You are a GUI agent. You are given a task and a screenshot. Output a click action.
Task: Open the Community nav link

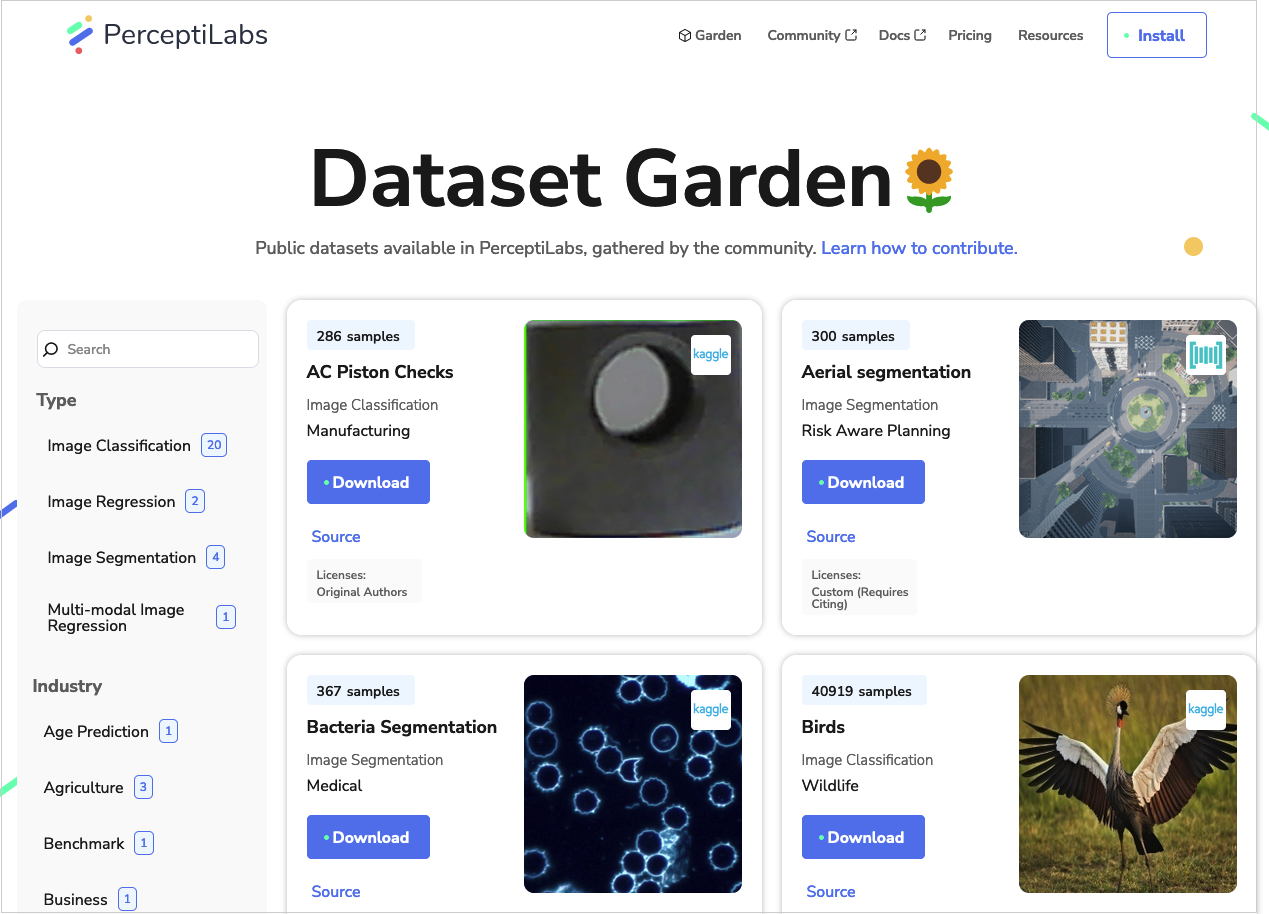[812, 35]
